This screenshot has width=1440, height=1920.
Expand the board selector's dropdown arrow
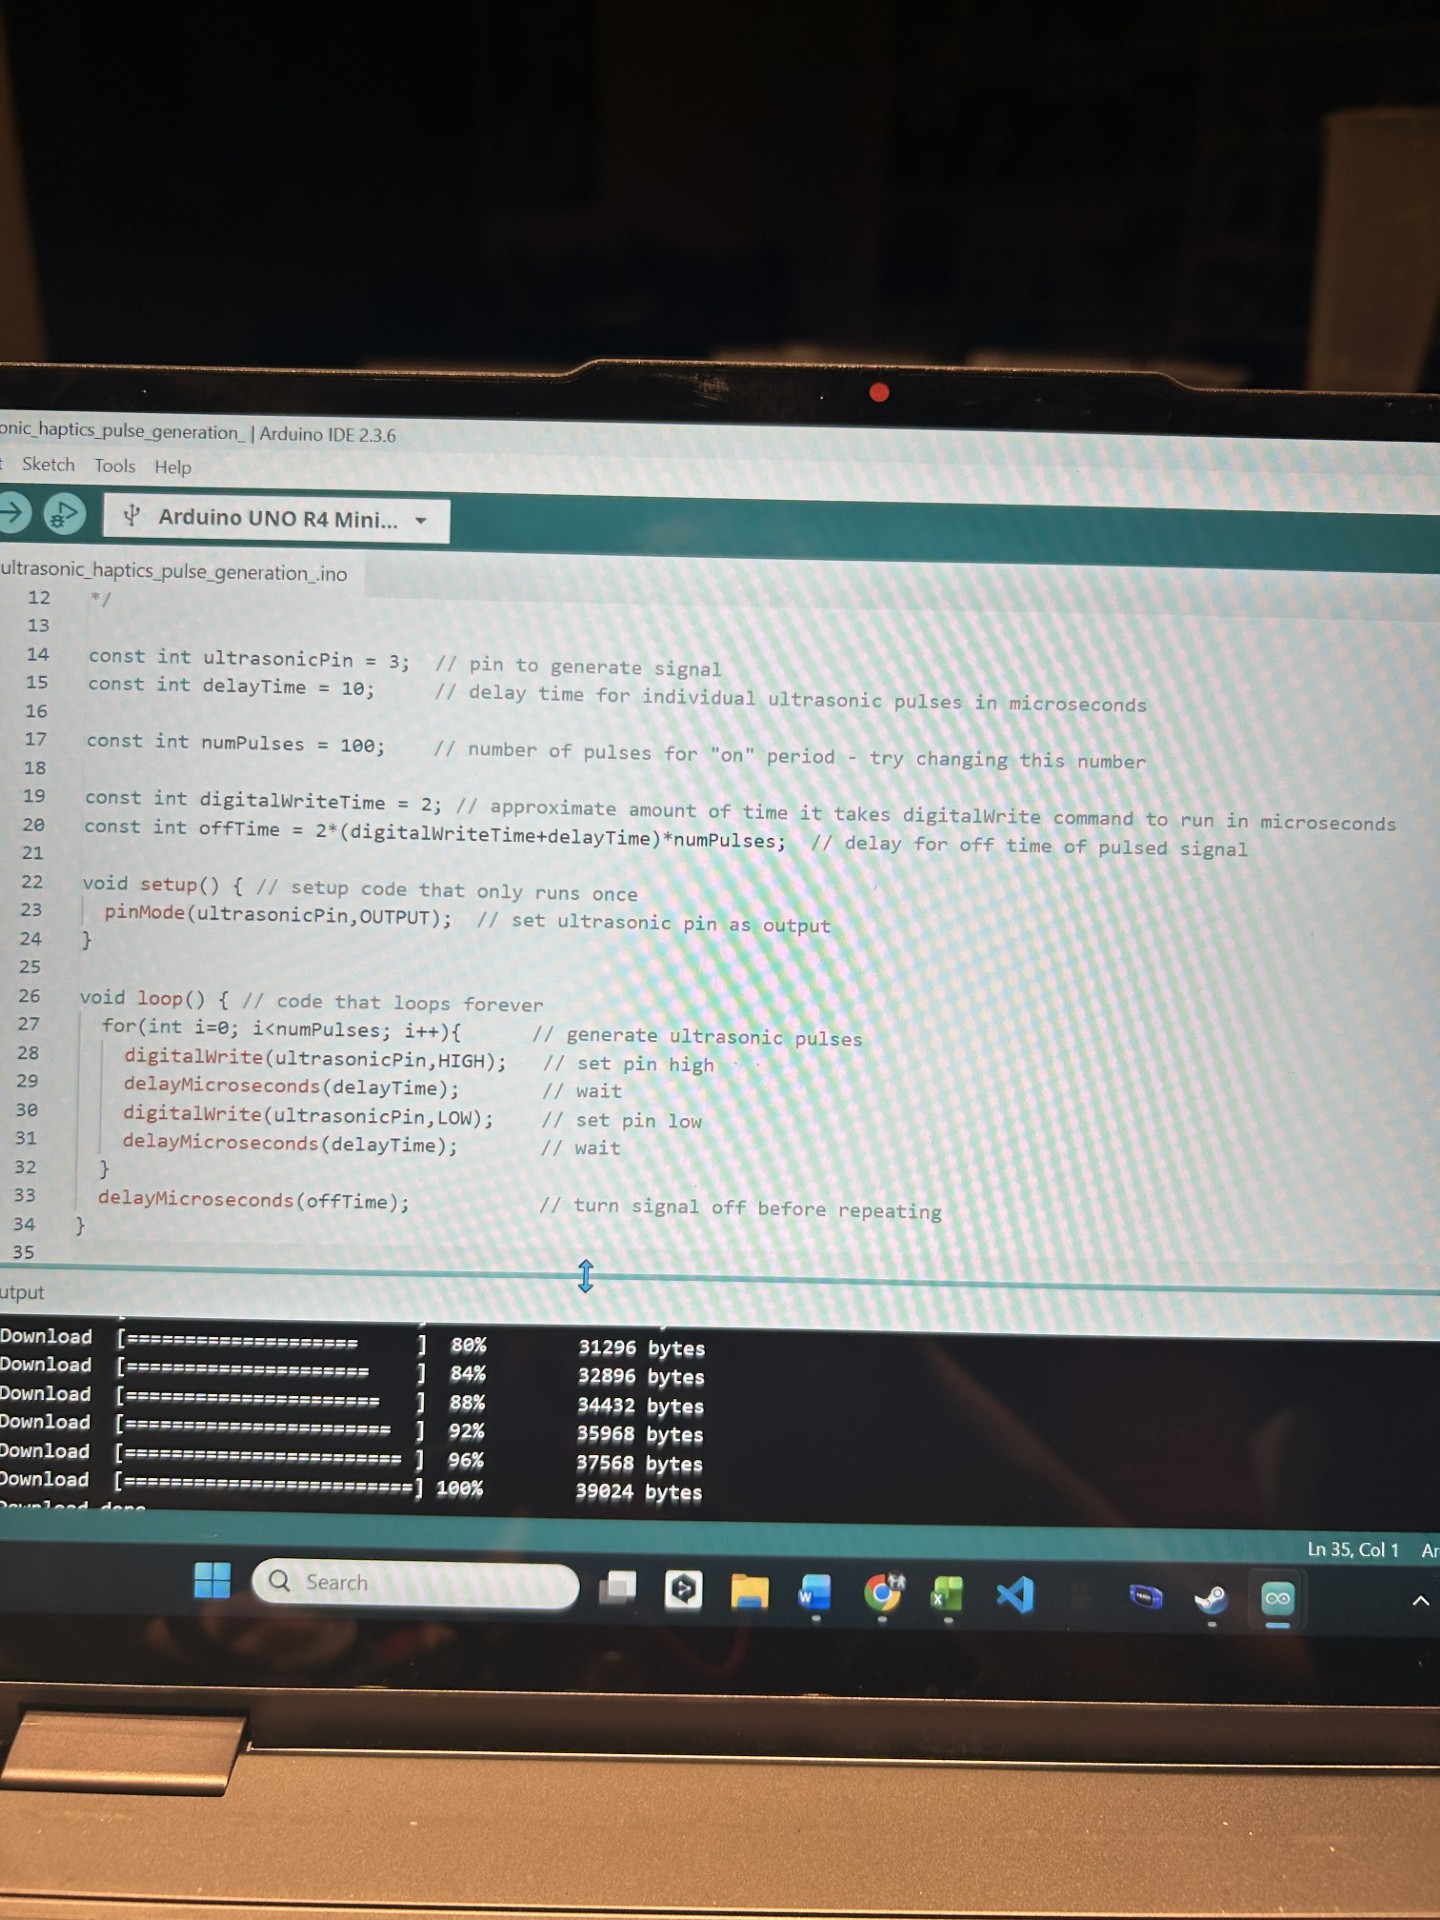click(421, 521)
